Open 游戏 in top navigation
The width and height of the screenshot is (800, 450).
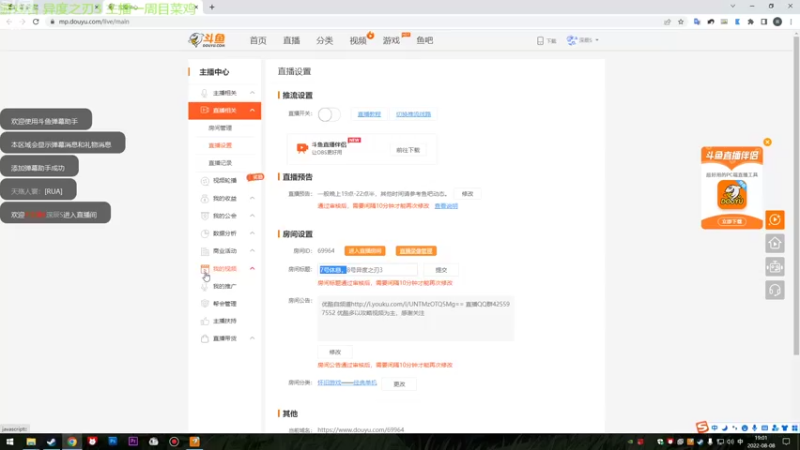click(391, 40)
